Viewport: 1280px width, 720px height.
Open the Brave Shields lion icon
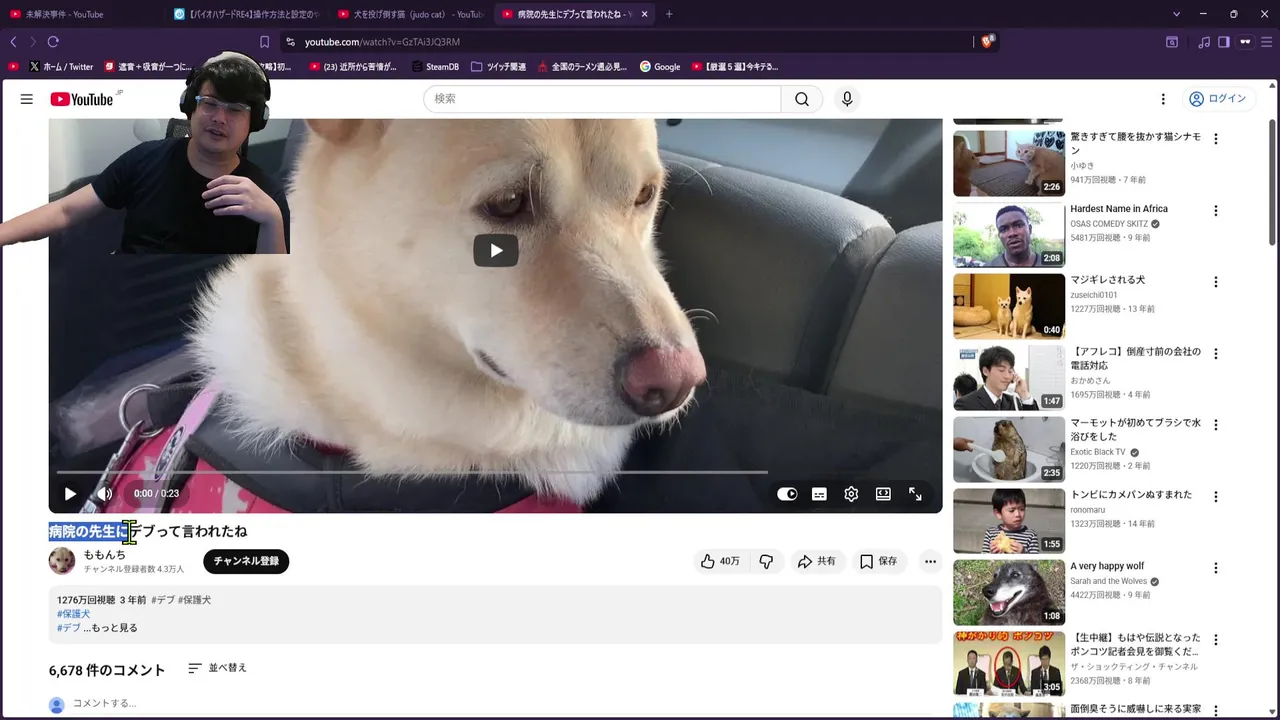tap(988, 41)
